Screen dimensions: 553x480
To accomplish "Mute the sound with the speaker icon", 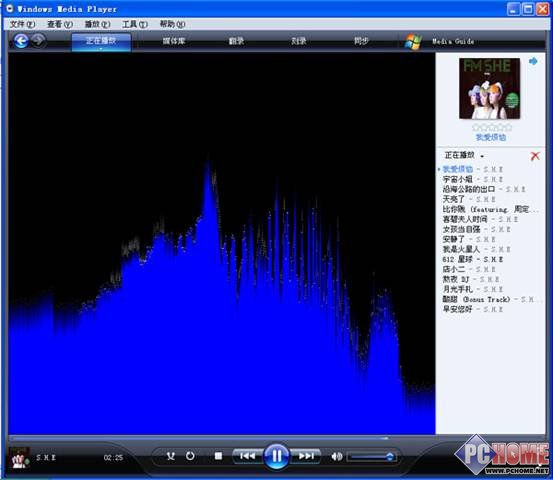I will point(337,456).
